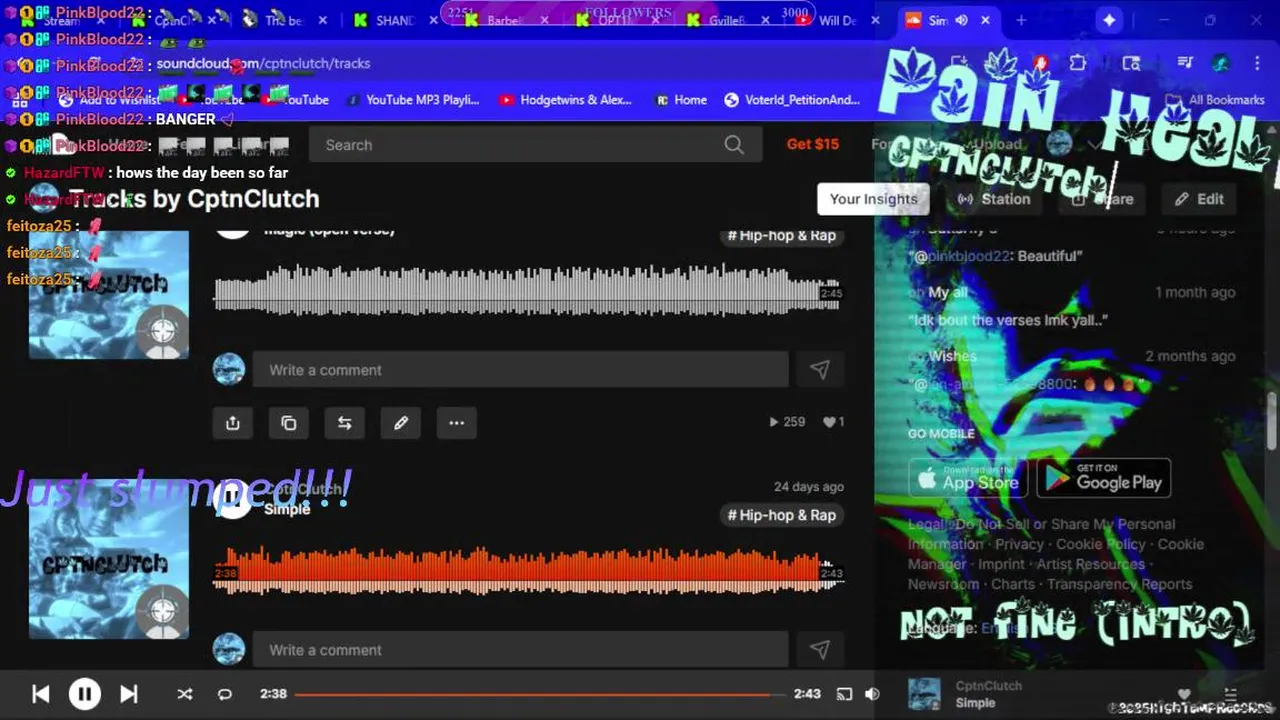This screenshot has width=1280, height=720.
Task: Open the Hip-hop & Rap tag on Magic track
Action: pyautogui.click(x=782, y=235)
